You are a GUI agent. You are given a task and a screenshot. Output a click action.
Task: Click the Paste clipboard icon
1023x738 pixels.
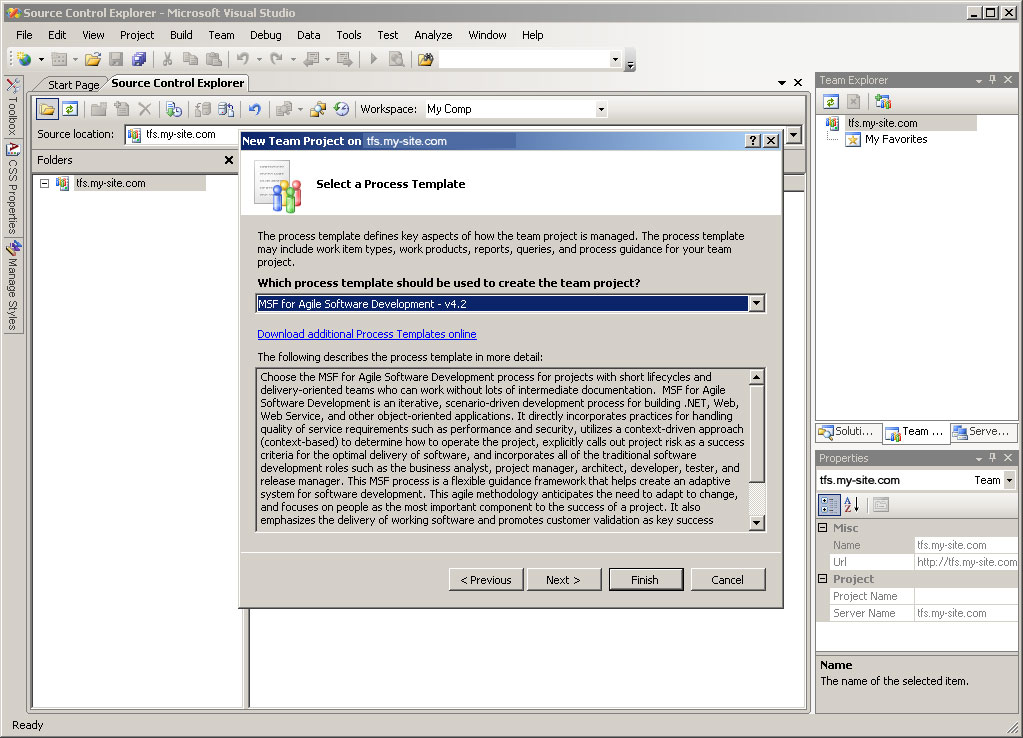(x=213, y=59)
